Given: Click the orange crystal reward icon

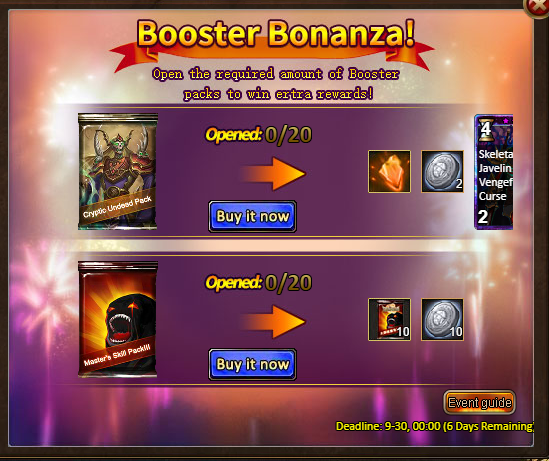Looking at the screenshot, I should pos(389,172).
